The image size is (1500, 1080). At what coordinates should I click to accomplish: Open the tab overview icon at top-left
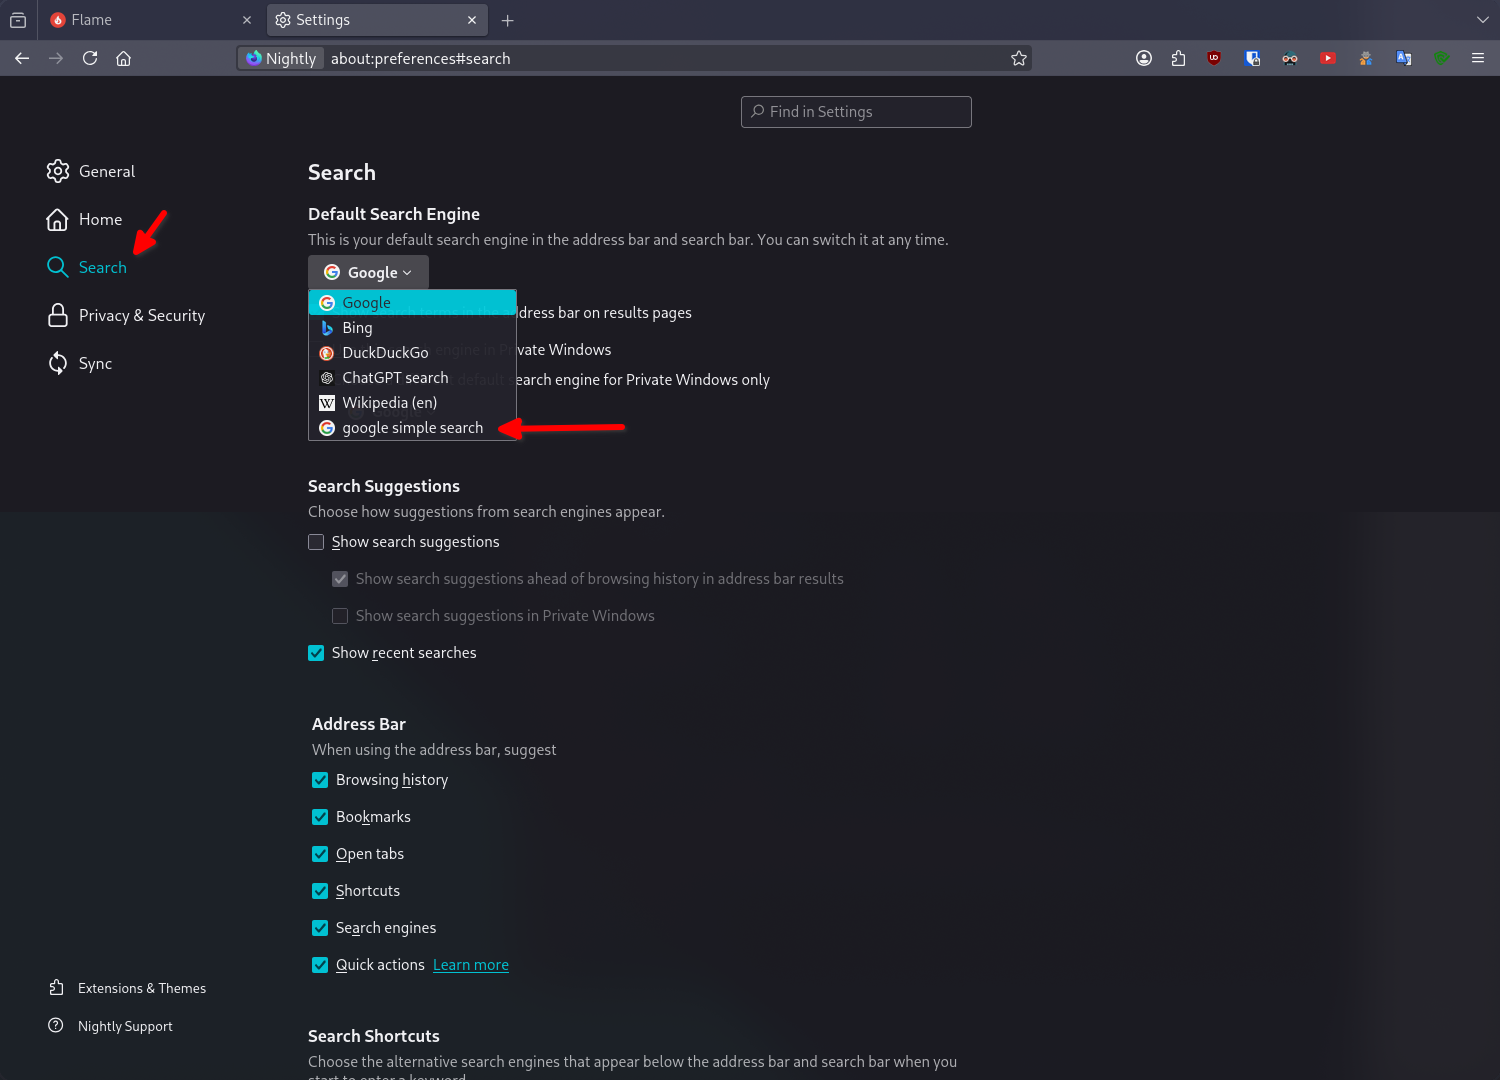(x=18, y=20)
